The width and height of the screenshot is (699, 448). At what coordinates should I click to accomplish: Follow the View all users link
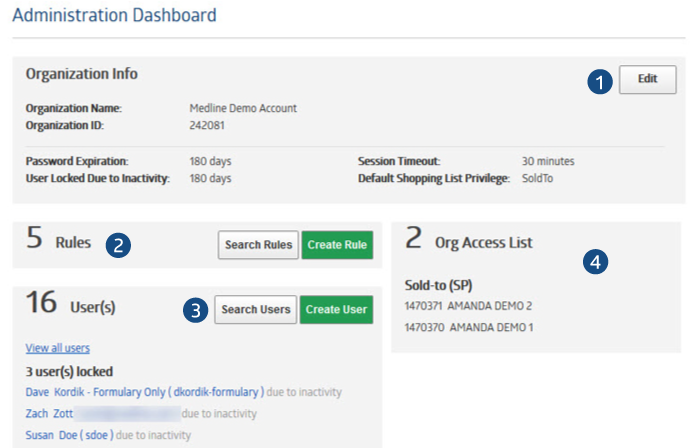(x=58, y=348)
